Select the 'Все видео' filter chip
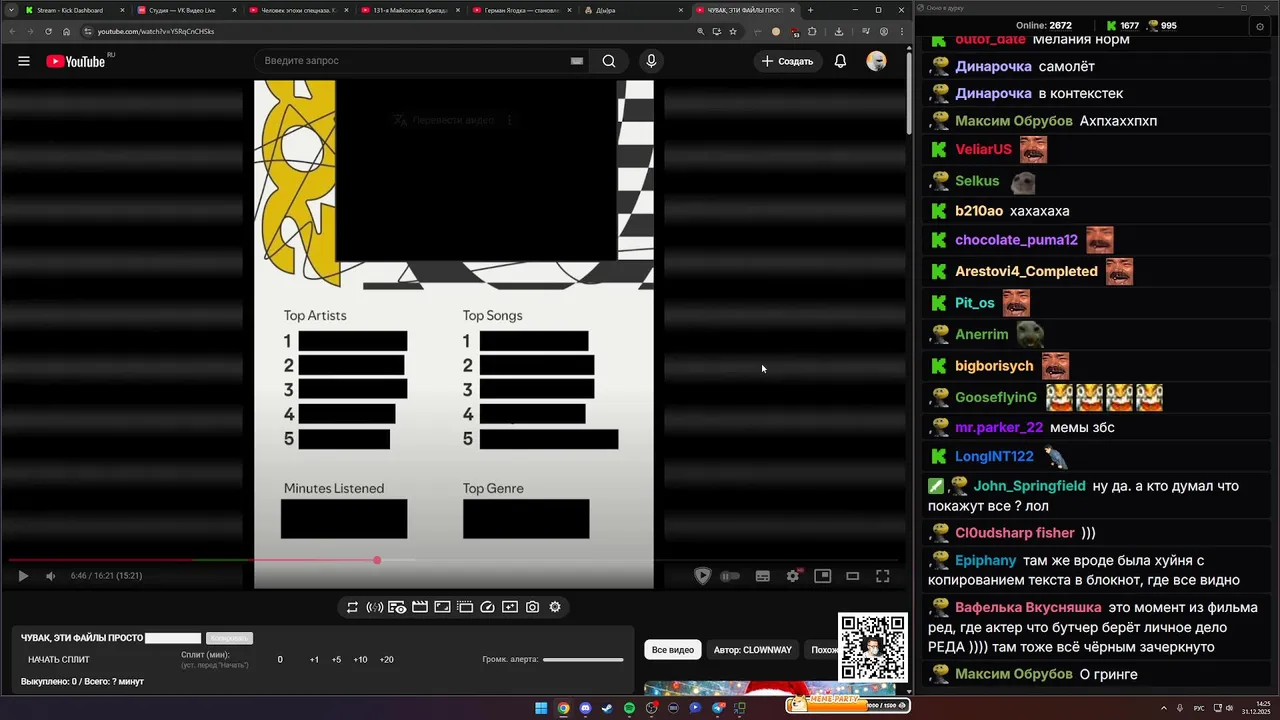This screenshot has width=1280, height=720. tap(673, 650)
